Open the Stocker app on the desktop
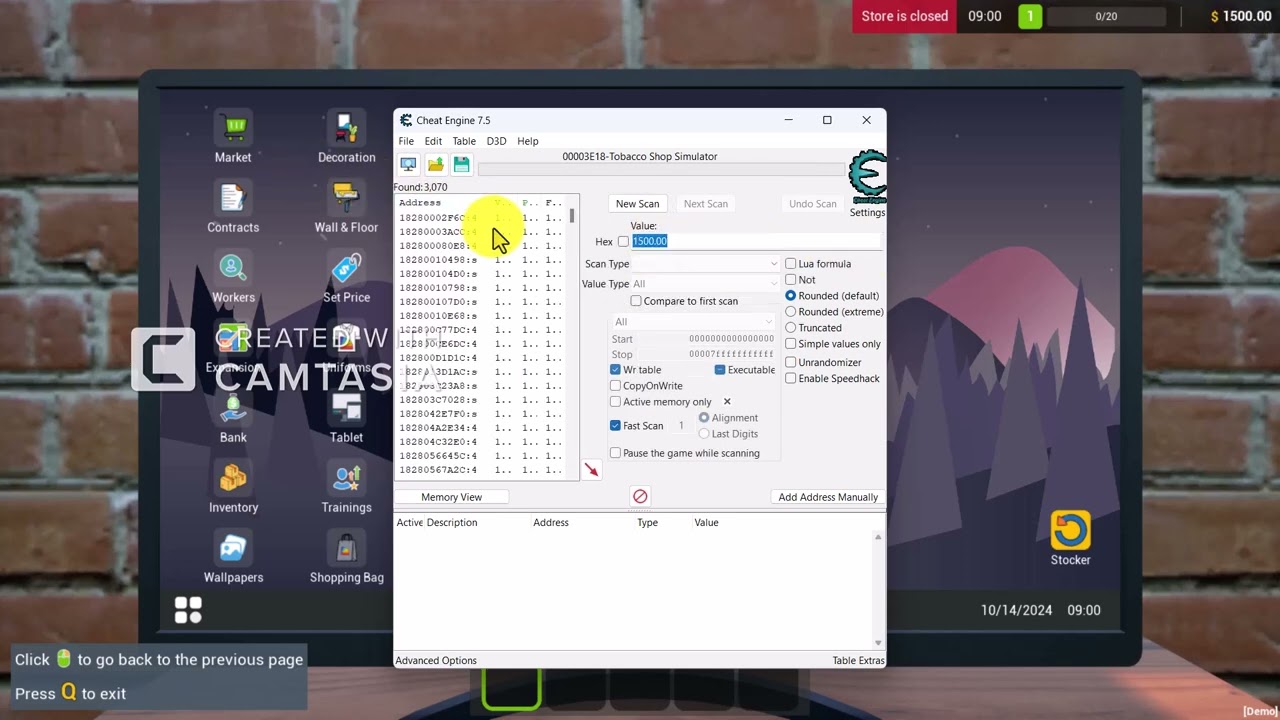The image size is (1280, 720). (1070, 530)
